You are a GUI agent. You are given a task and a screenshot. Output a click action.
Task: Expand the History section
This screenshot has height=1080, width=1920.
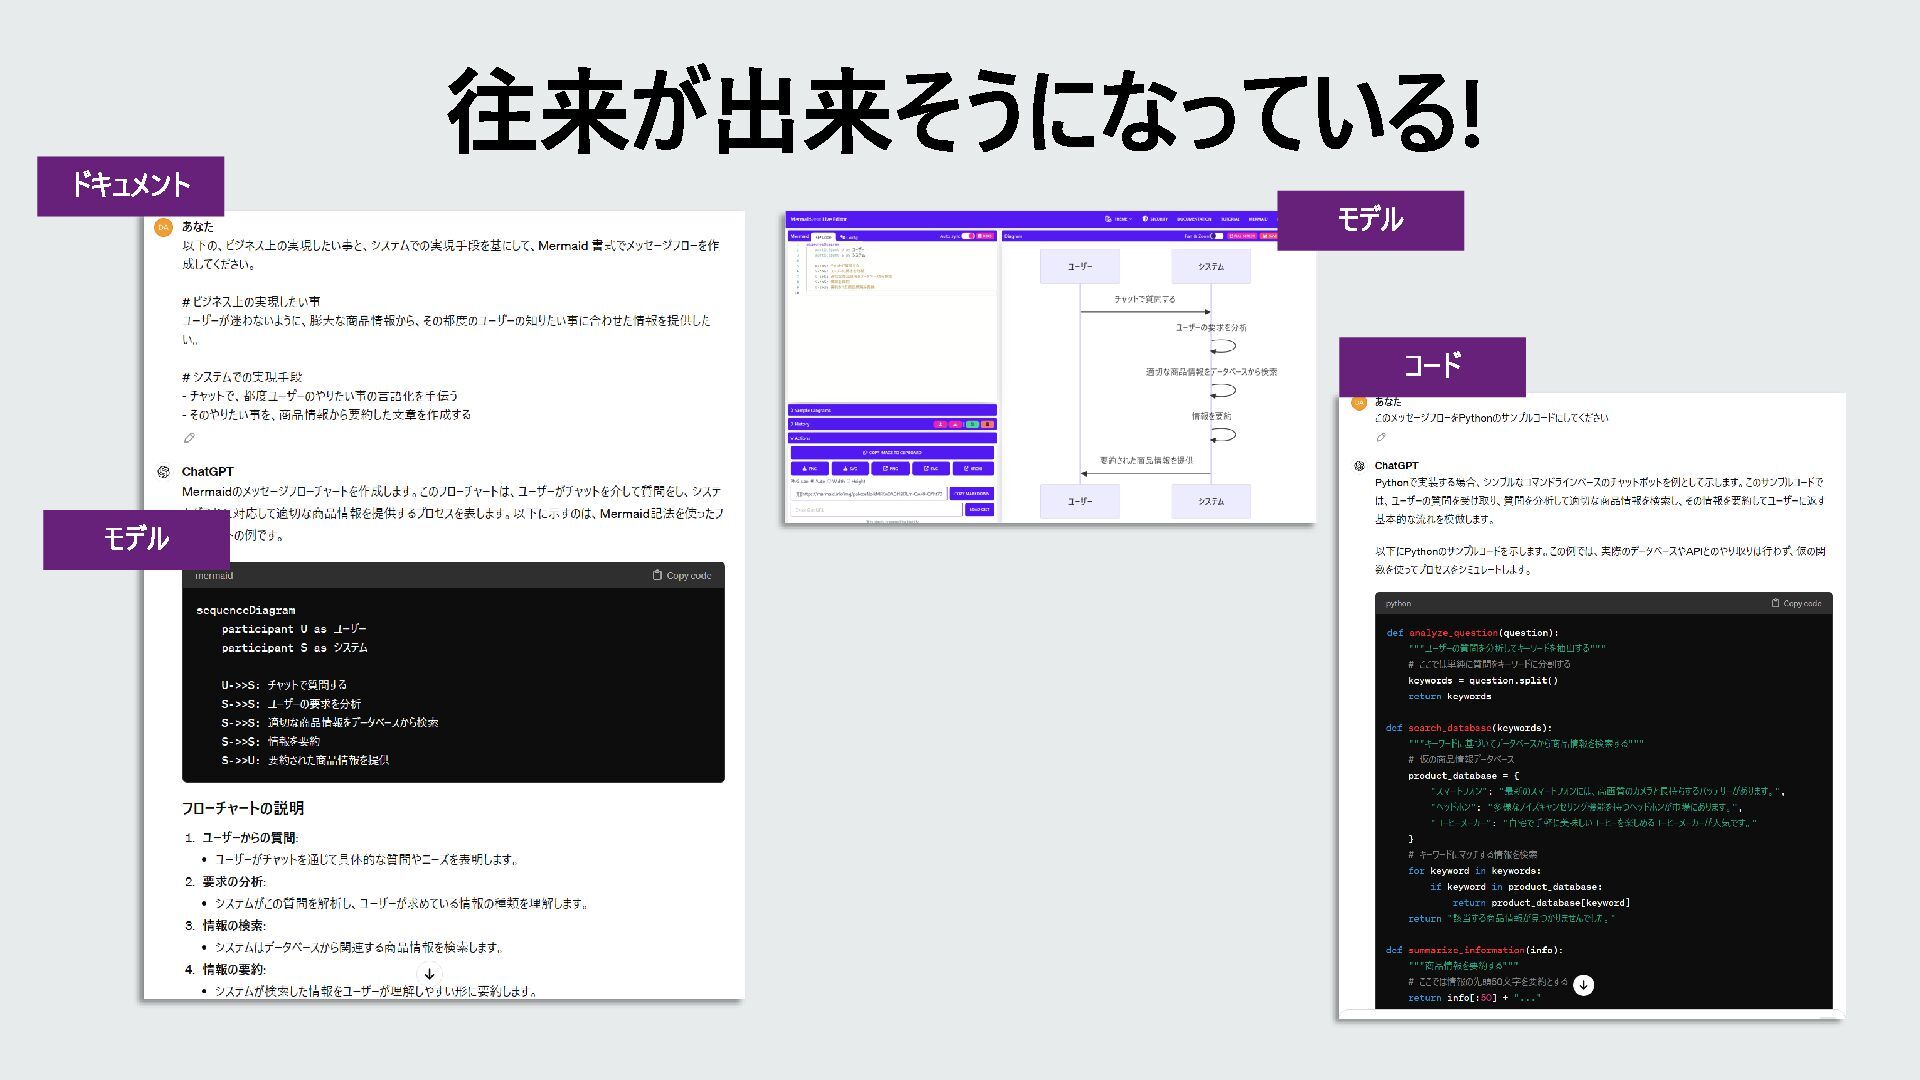[801, 424]
